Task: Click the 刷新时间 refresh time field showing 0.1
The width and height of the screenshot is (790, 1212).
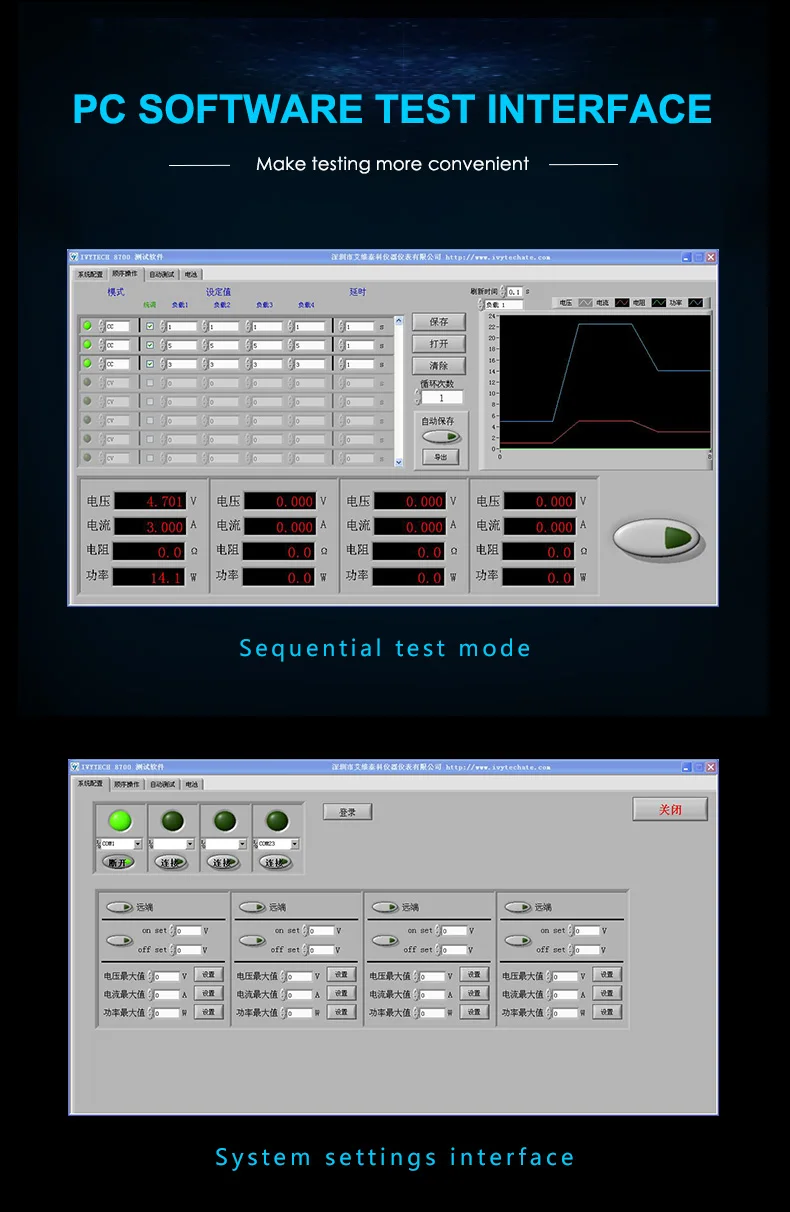Action: [x=514, y=291]
